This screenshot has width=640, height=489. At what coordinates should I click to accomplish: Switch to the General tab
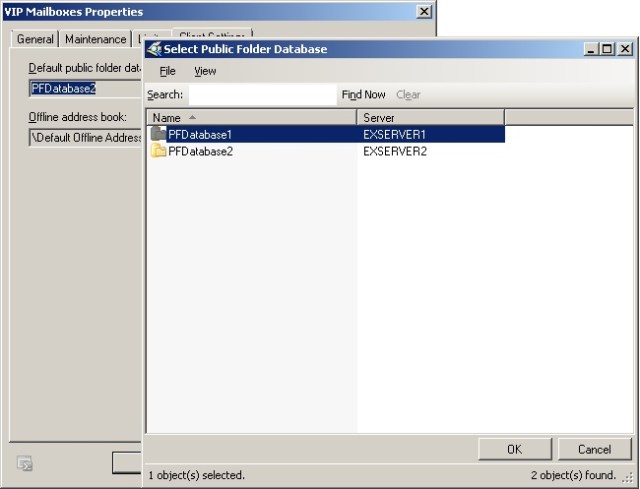(35, 39)
